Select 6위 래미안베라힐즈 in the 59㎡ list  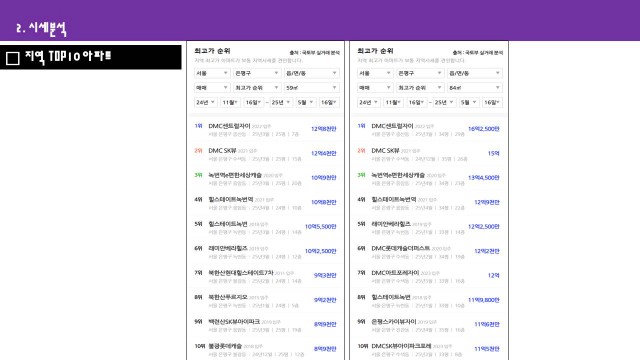click(266, 252)
